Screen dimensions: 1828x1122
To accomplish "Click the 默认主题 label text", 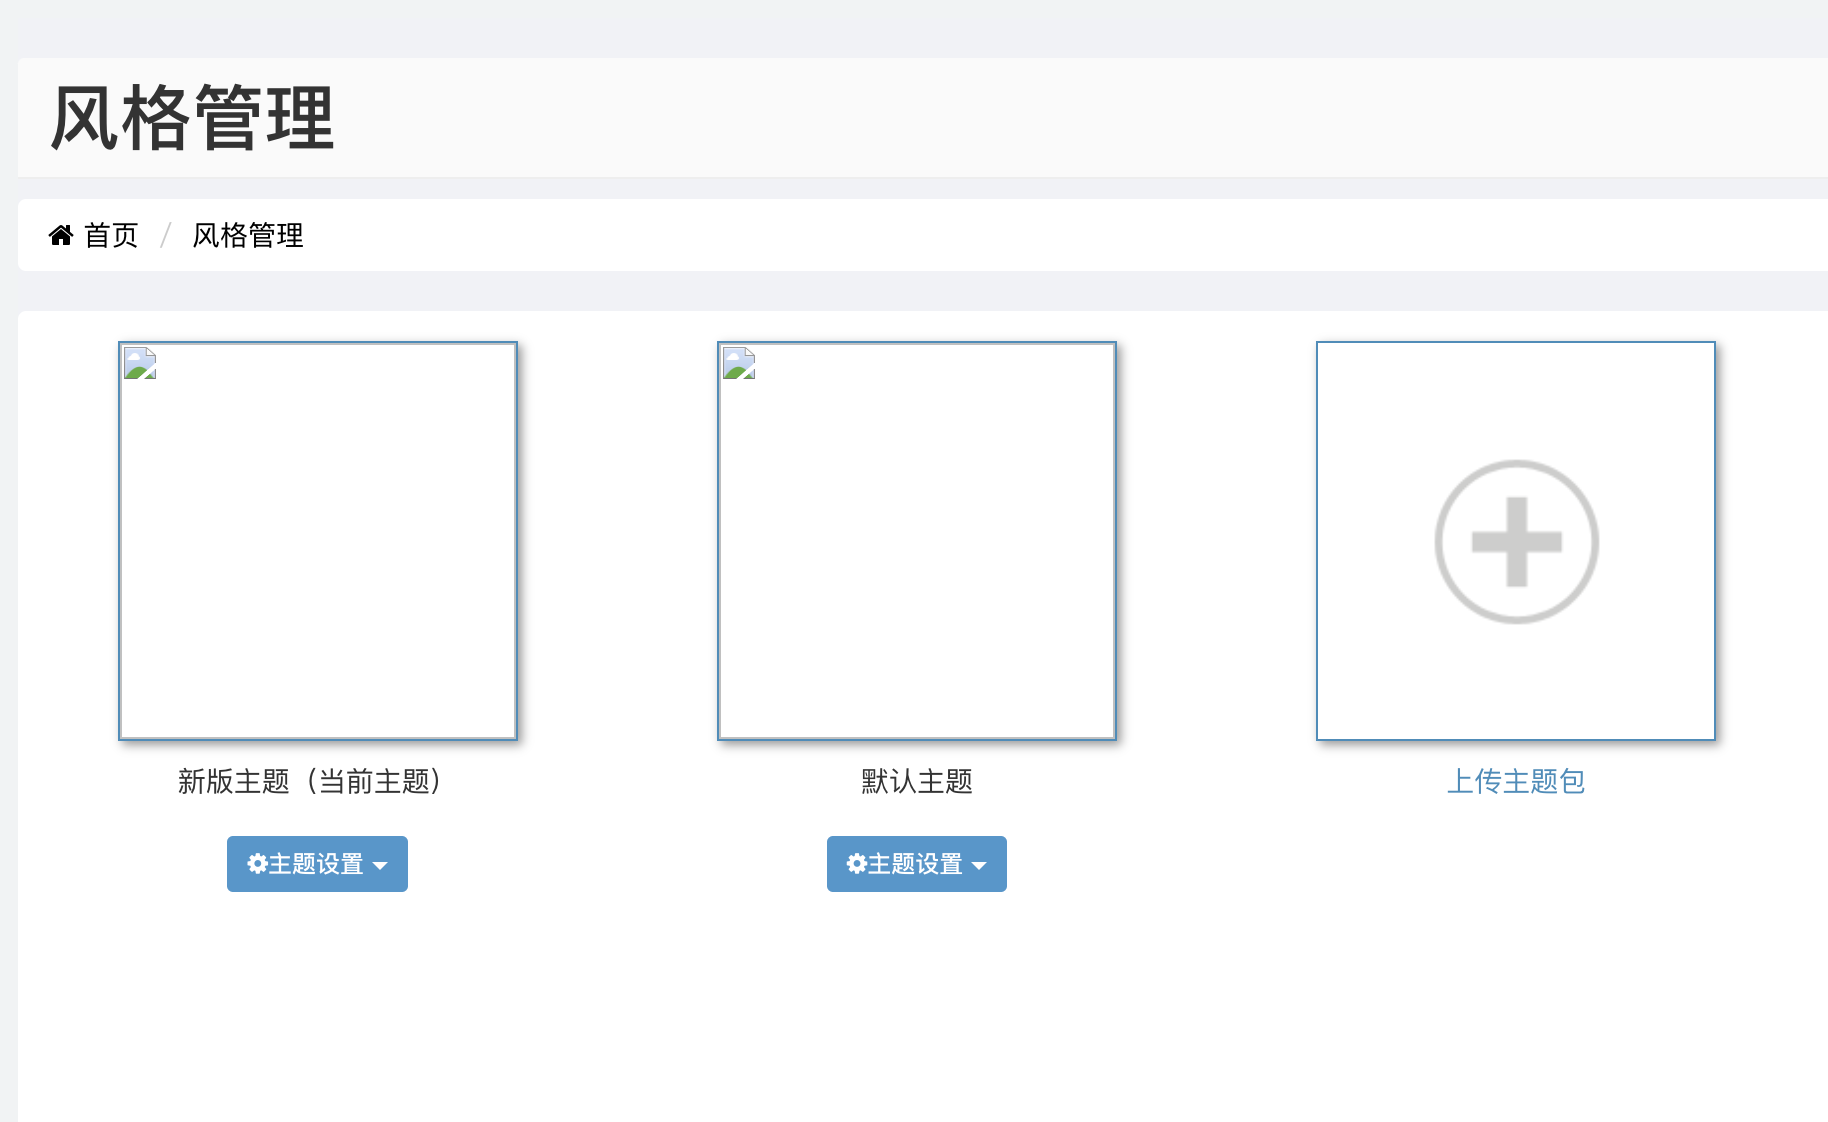I will (917, 781).
